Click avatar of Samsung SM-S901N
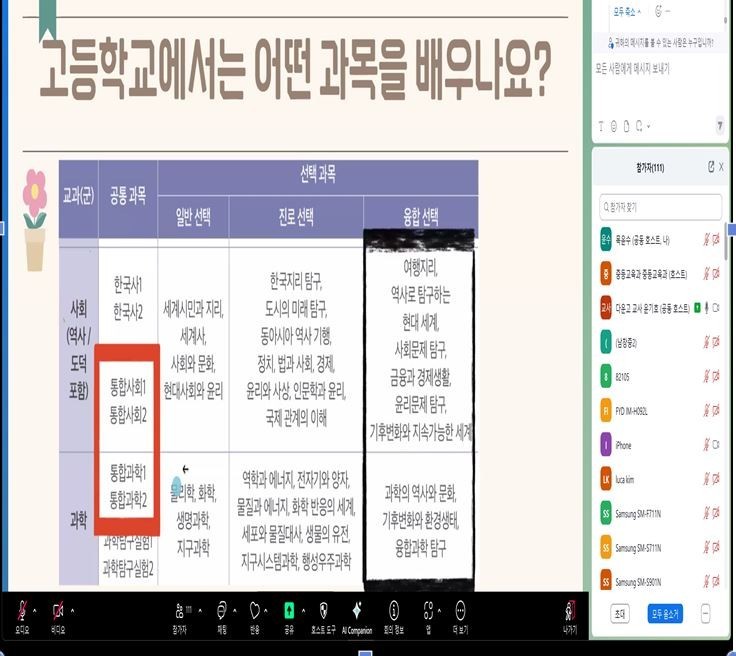Screen dimensions: 736x656 pyautogui.click(x=606, y=581)
